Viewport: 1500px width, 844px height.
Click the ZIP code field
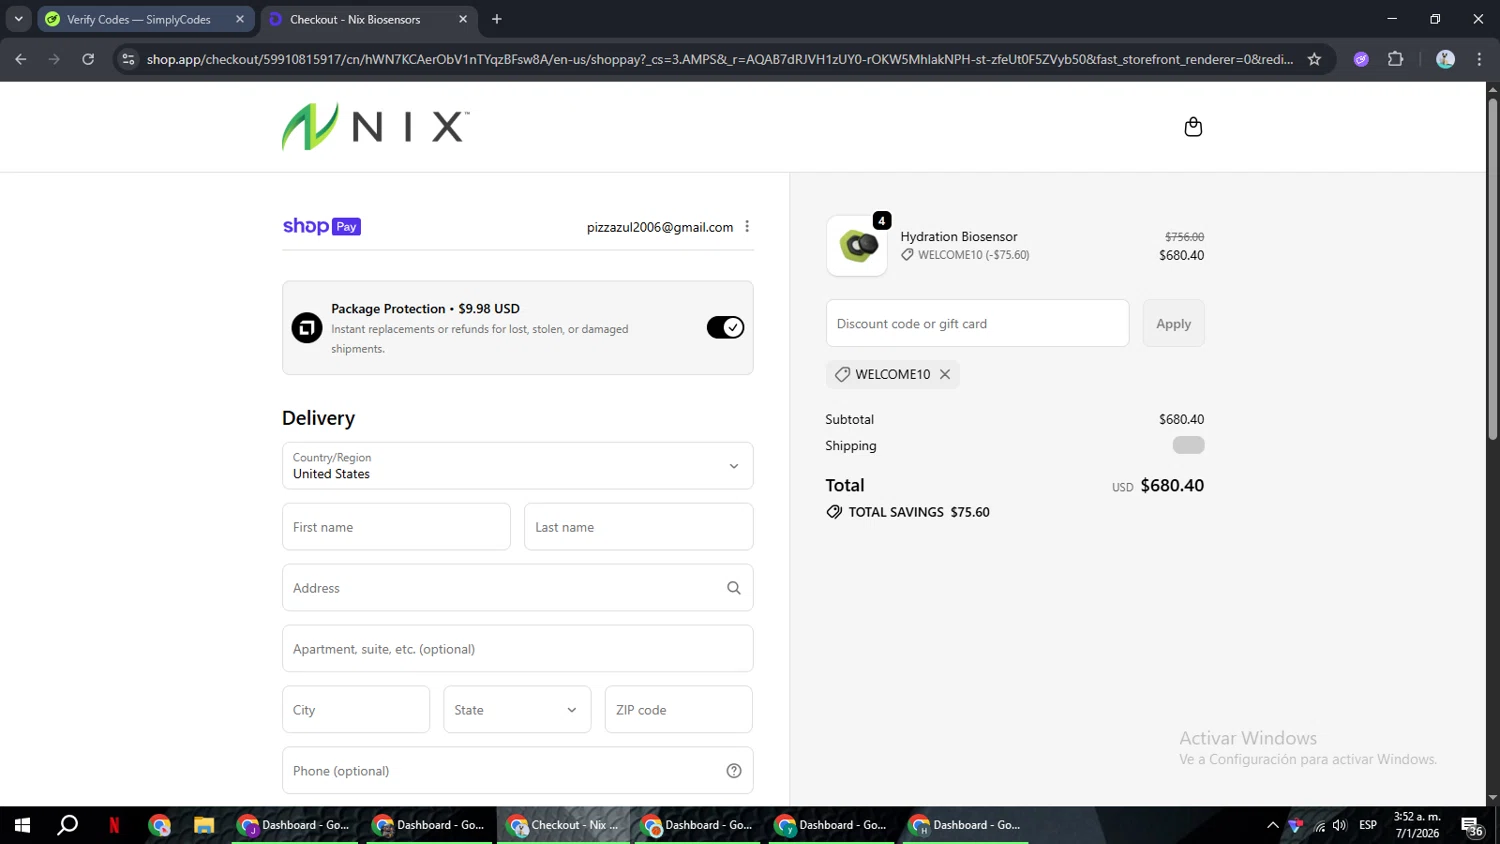[x=678, y=710]
